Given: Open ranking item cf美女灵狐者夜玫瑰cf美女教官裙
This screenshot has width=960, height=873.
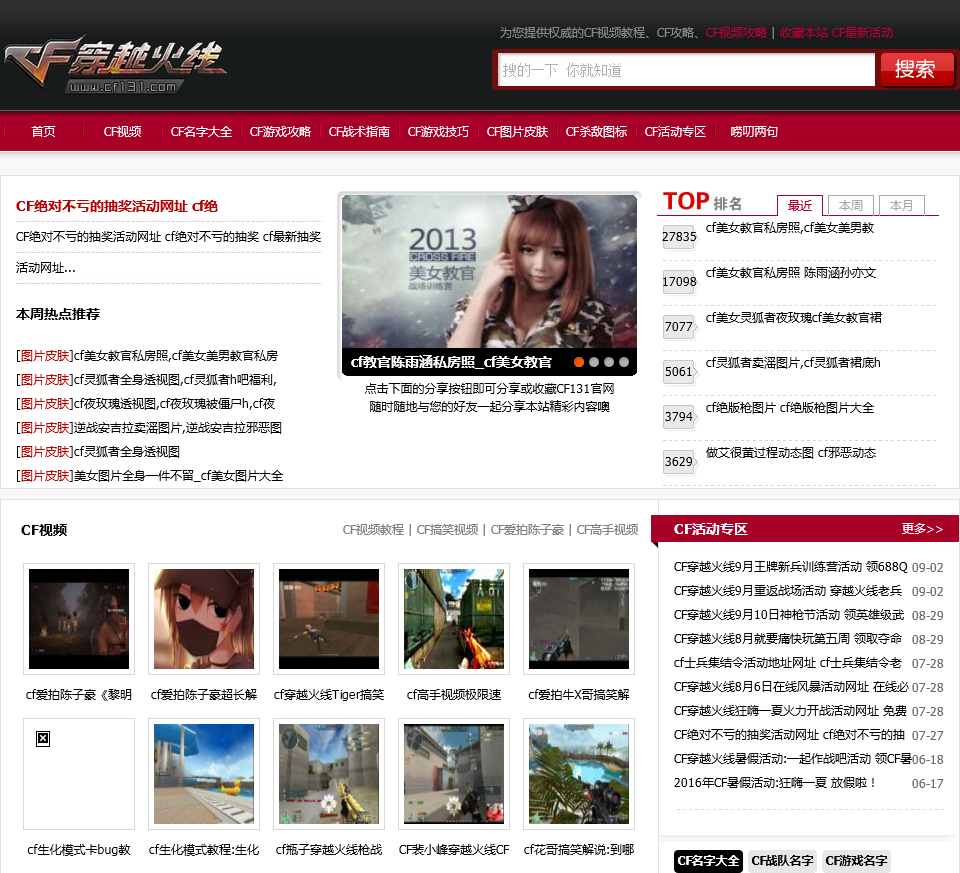Looking at the screenshot, I should tap(793, 318).
